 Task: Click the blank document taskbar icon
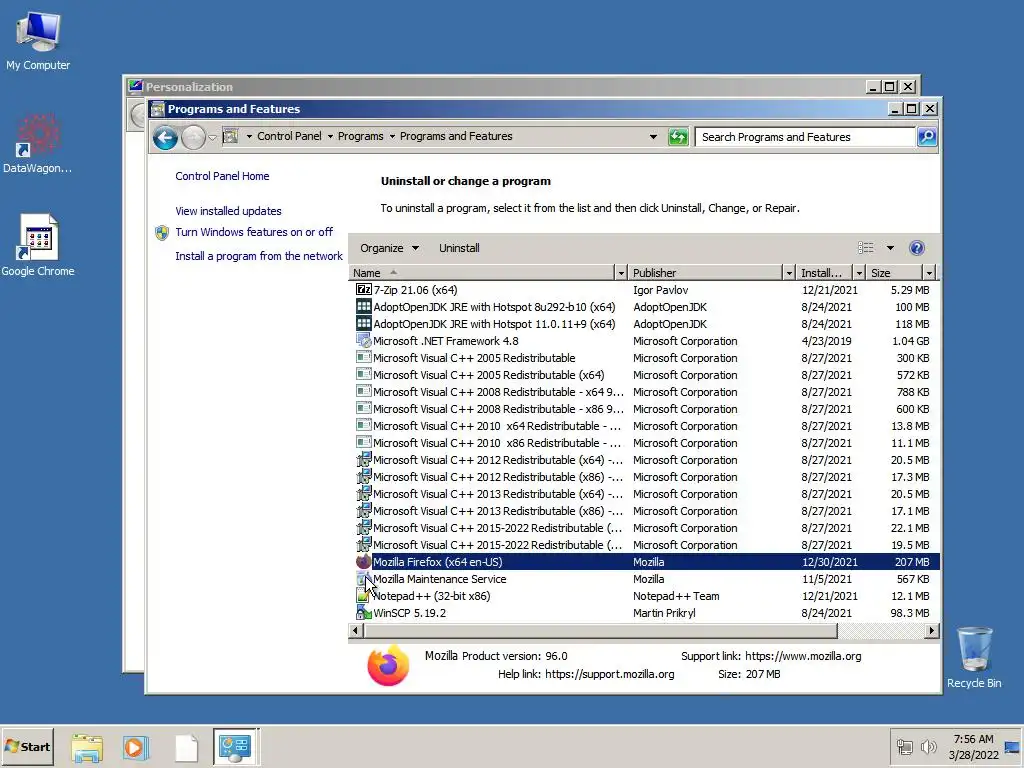tap(186, 747)
